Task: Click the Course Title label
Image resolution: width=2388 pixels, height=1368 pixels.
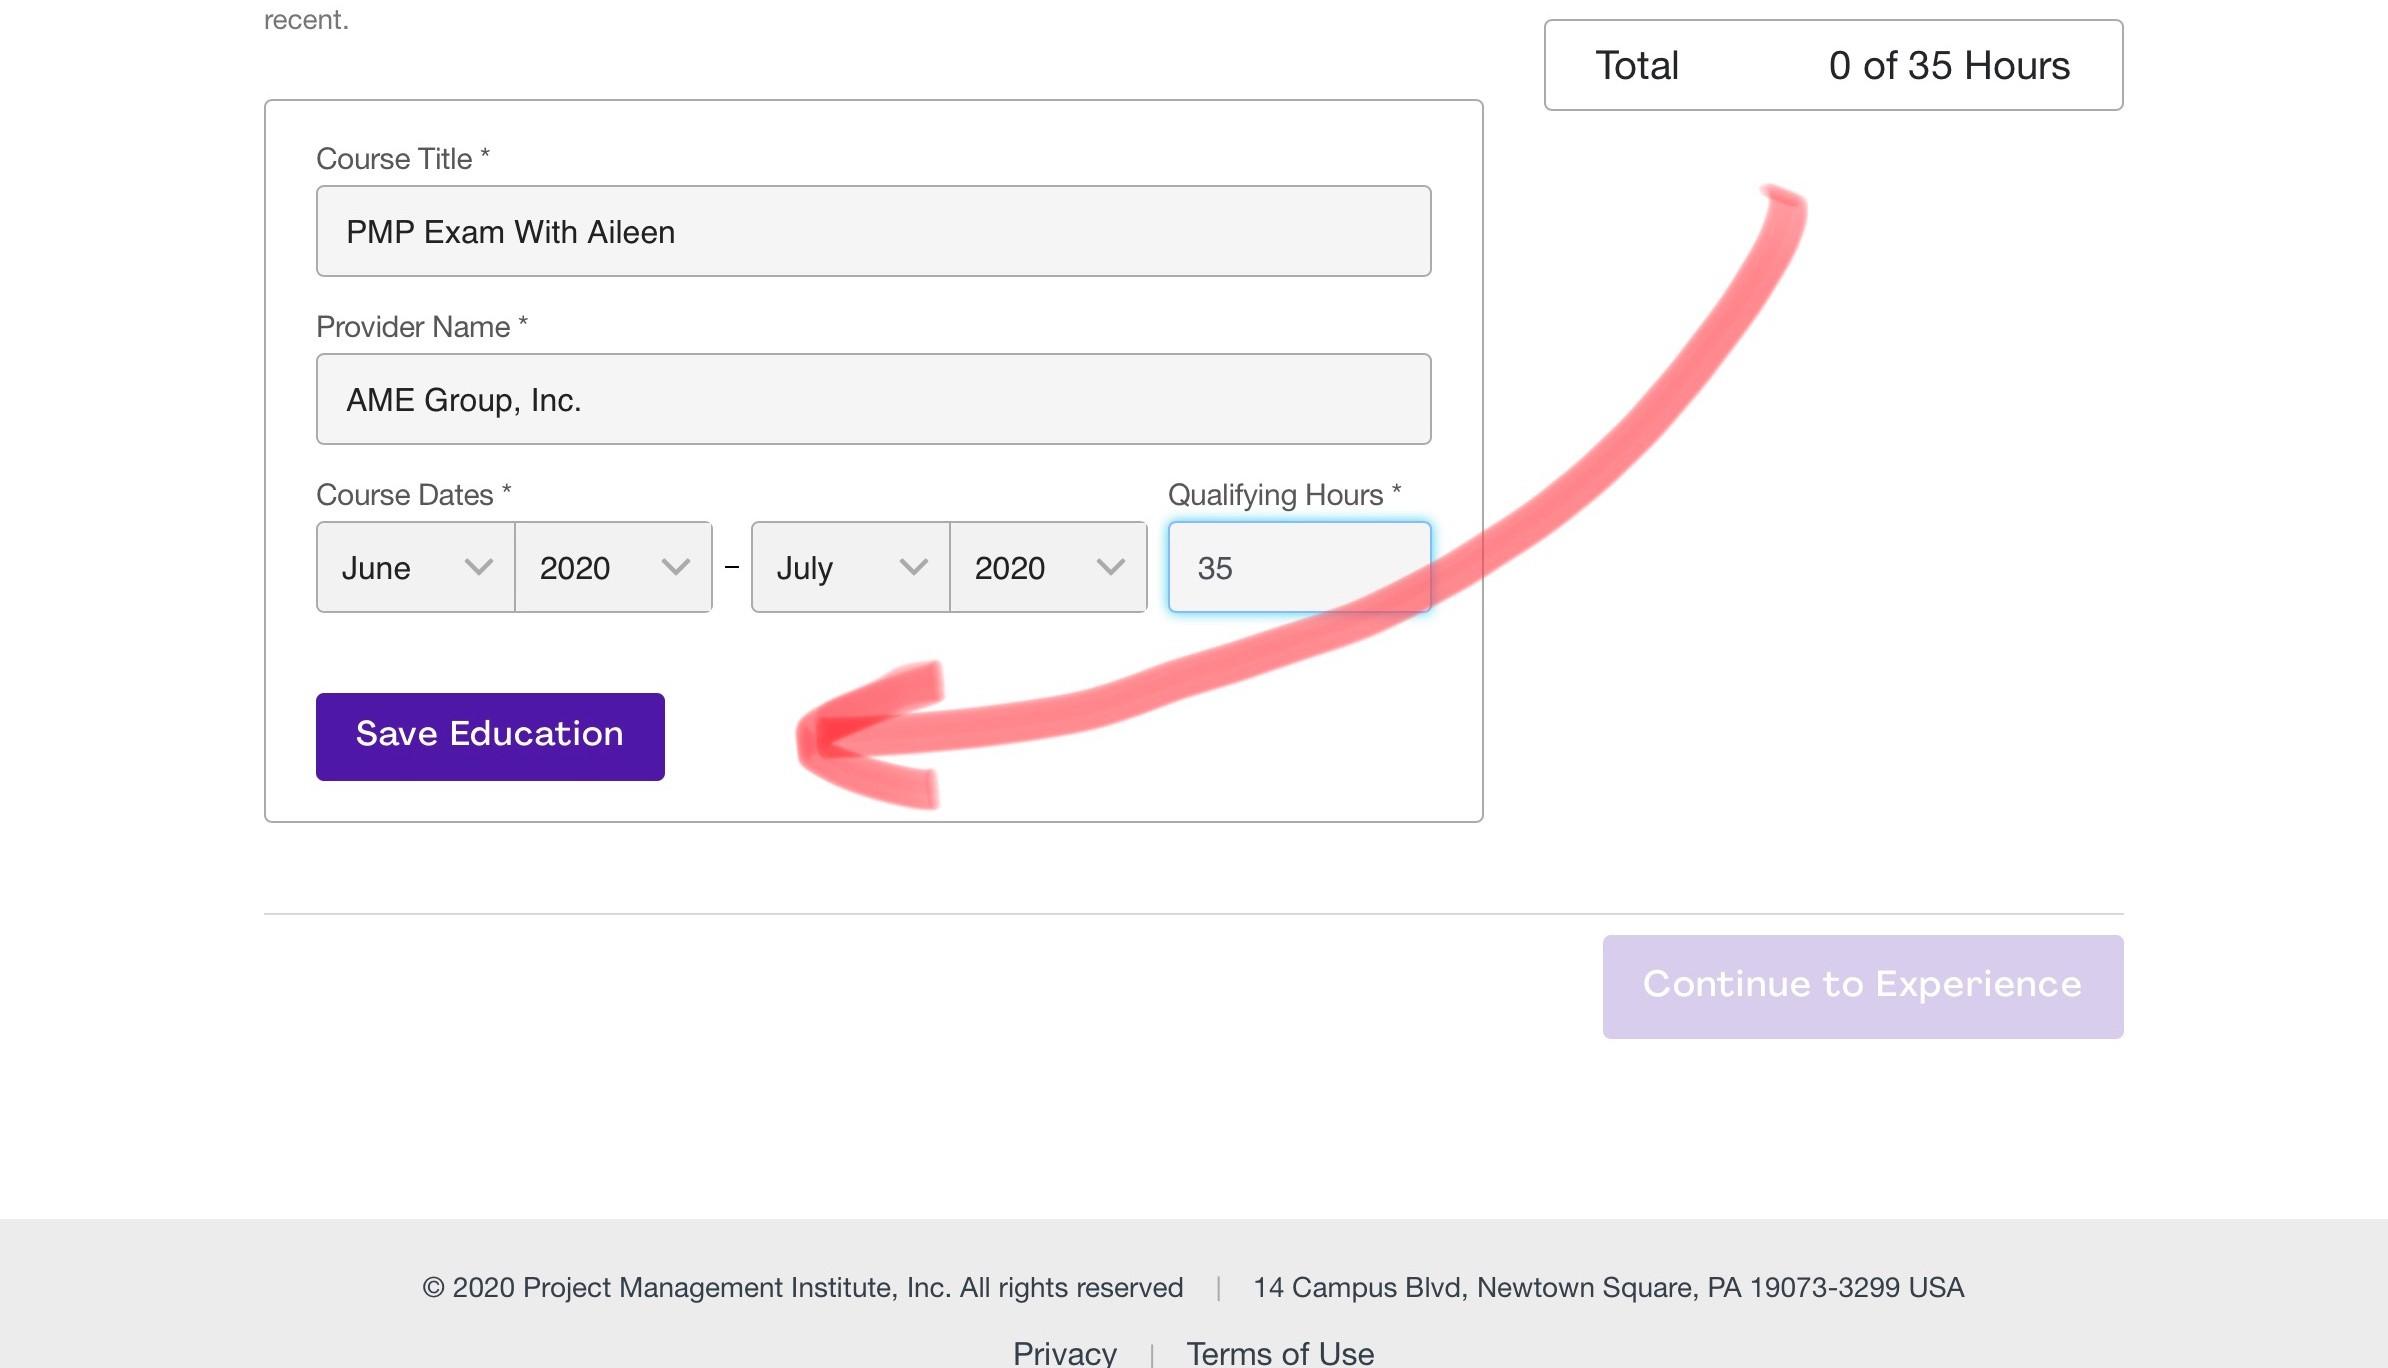Action: (394, 159)
